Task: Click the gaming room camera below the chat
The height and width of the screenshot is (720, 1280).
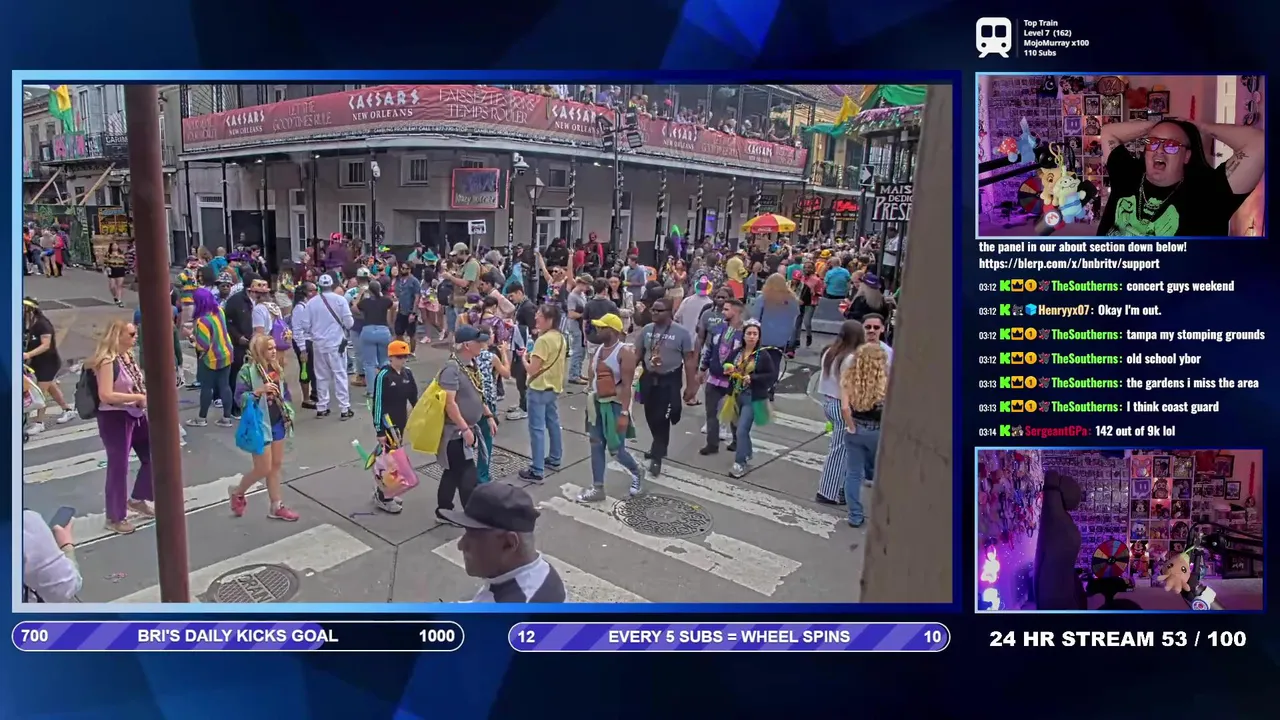Action: click(1121, 529)
